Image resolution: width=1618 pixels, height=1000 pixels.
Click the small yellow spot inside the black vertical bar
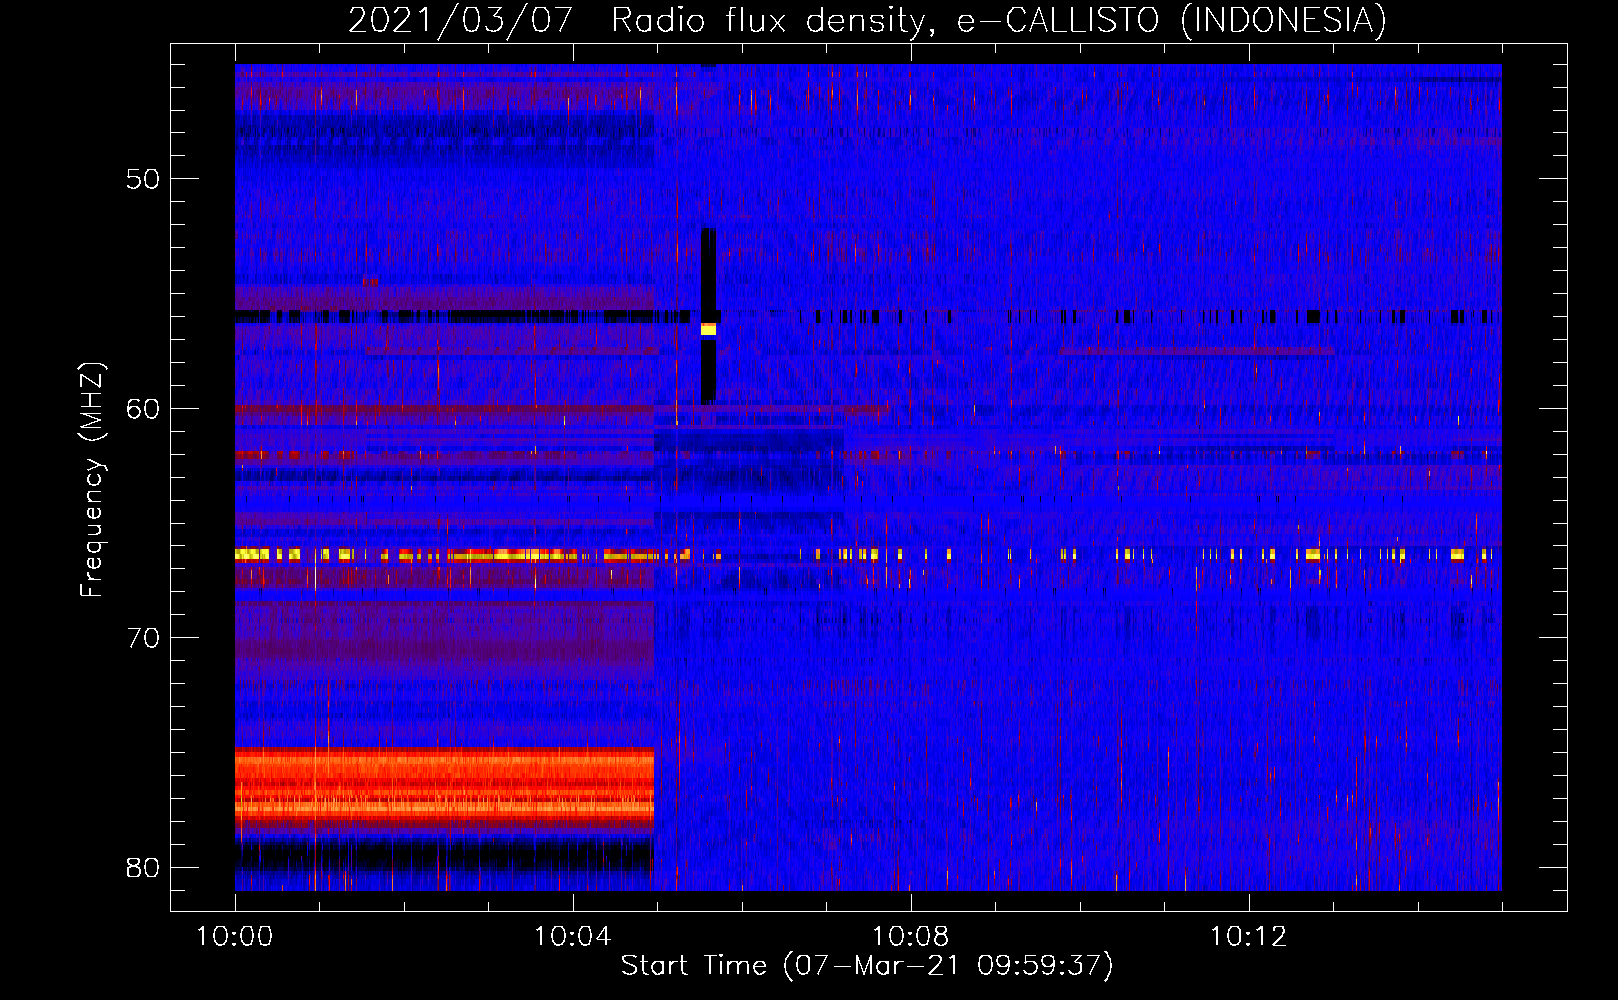[x=708, y=329]
